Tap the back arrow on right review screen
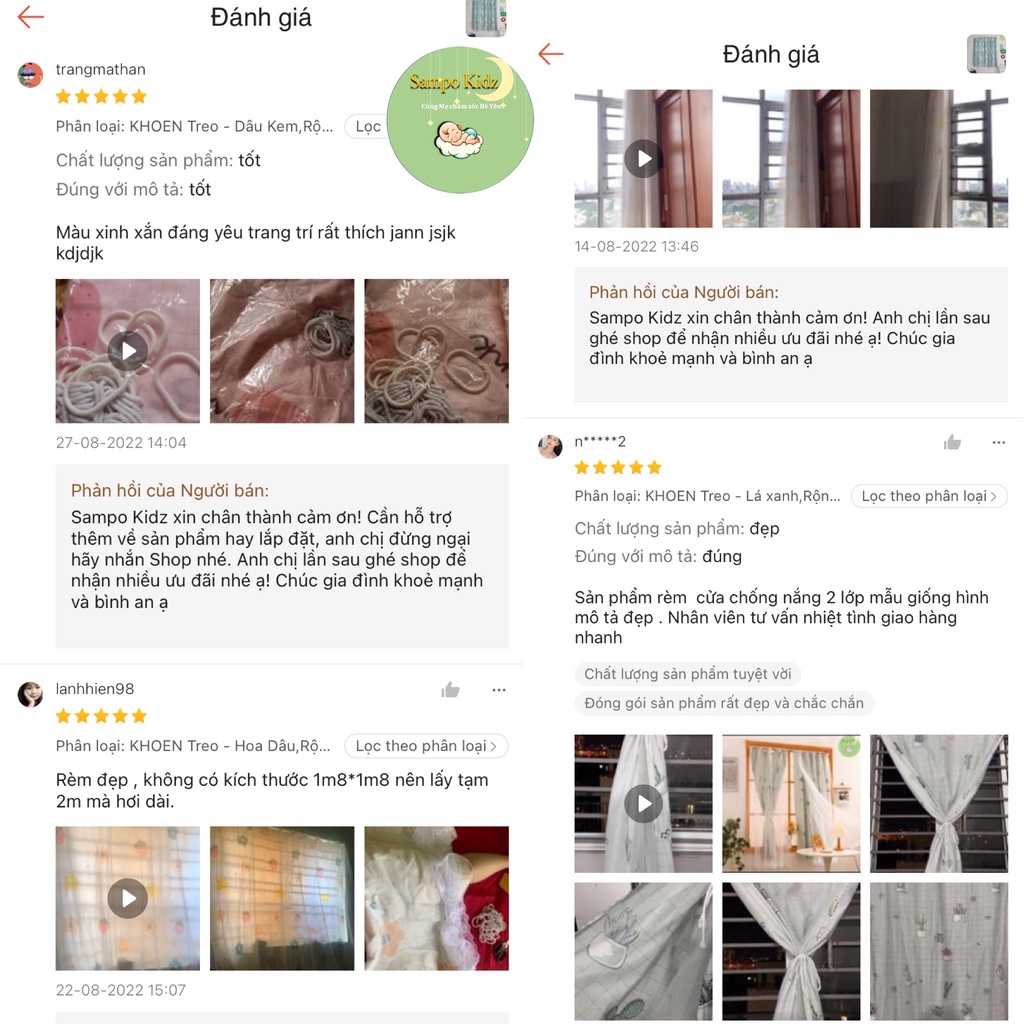The image size is (1024, 1024). 551,54
